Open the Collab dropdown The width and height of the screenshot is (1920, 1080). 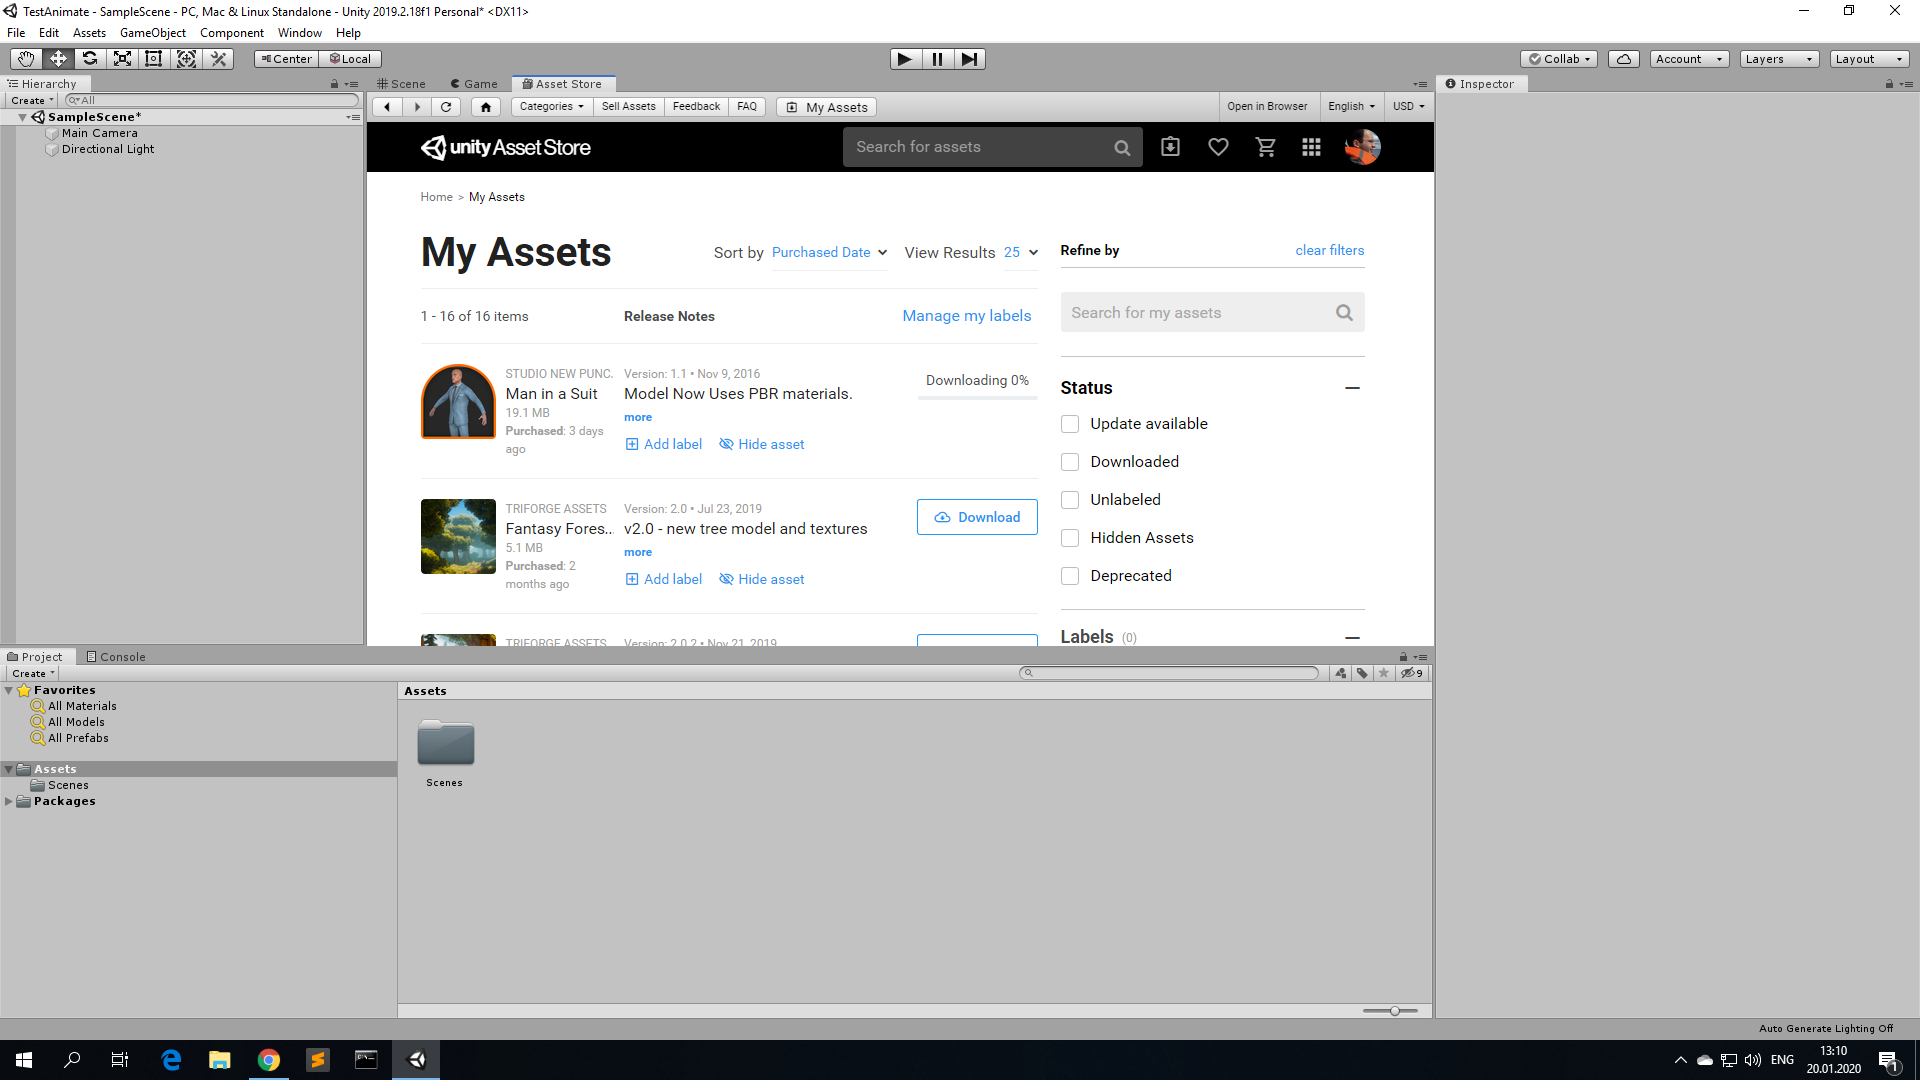click(x=1559, y=59)
